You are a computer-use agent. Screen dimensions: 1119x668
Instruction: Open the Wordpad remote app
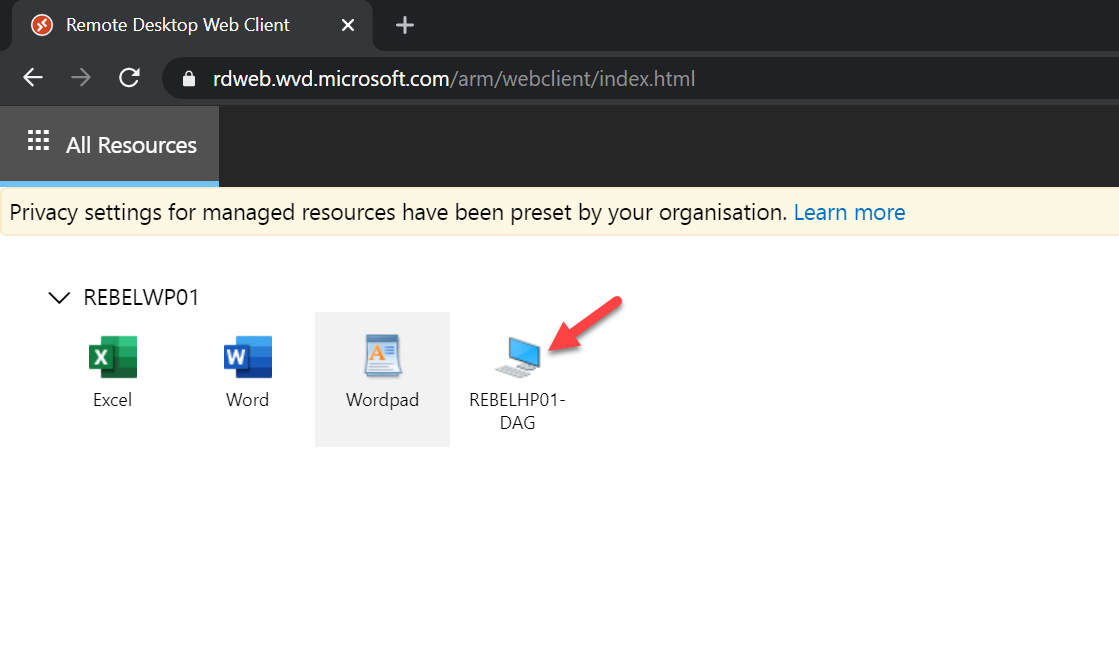pyautogui.click(x=383, y=379)
